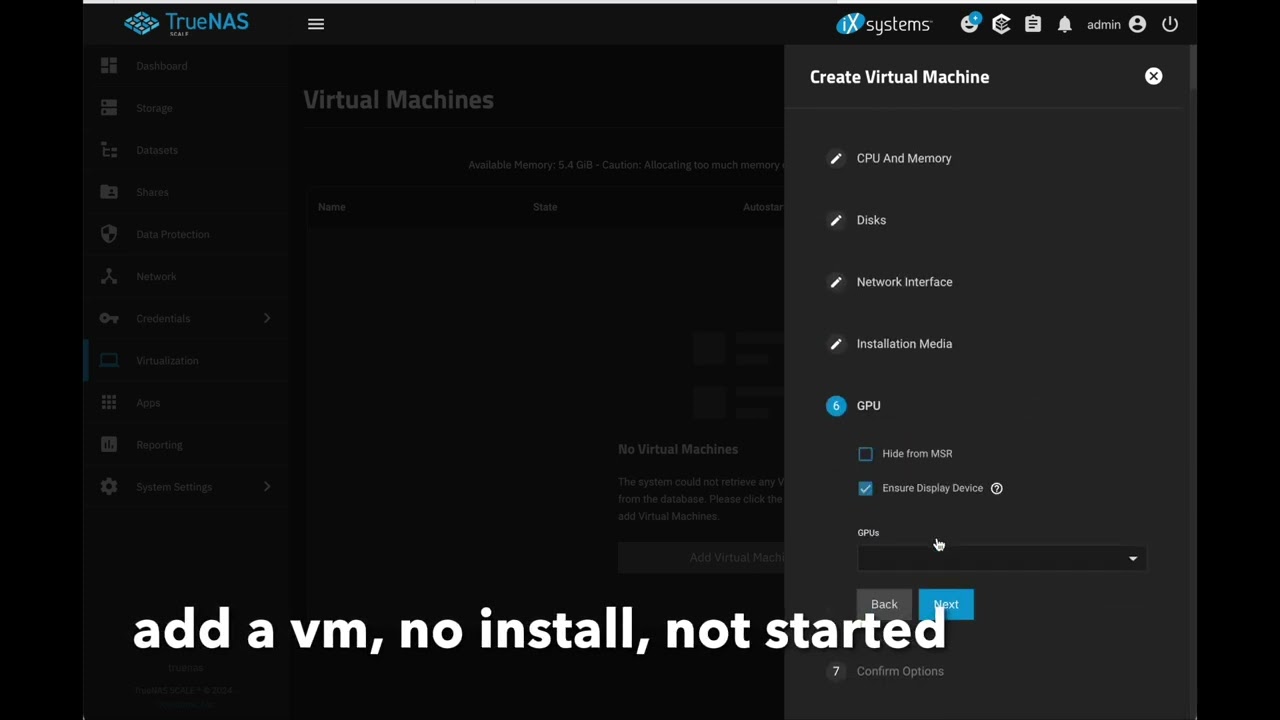Click the help icon beside Ensure Display Device
This screenshot has width=1280, height=720.
(996, 488)
